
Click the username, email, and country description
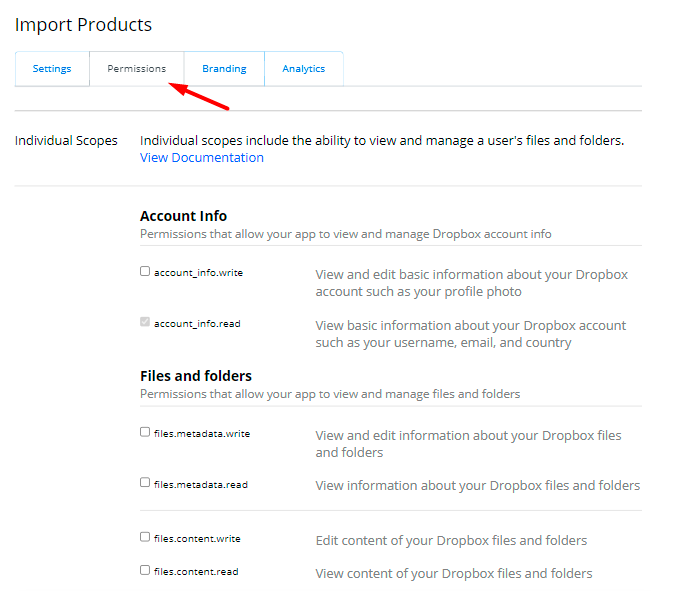pos(470,334)
